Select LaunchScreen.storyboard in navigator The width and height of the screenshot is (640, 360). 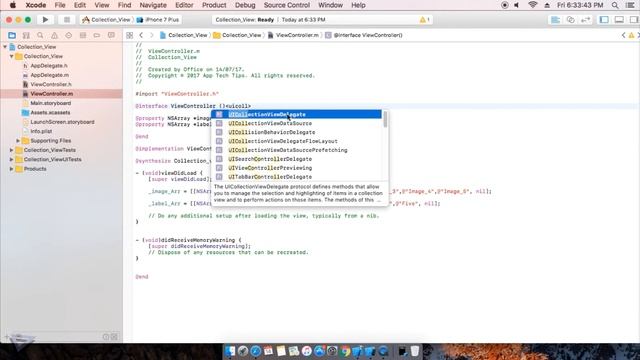[62, 122]
